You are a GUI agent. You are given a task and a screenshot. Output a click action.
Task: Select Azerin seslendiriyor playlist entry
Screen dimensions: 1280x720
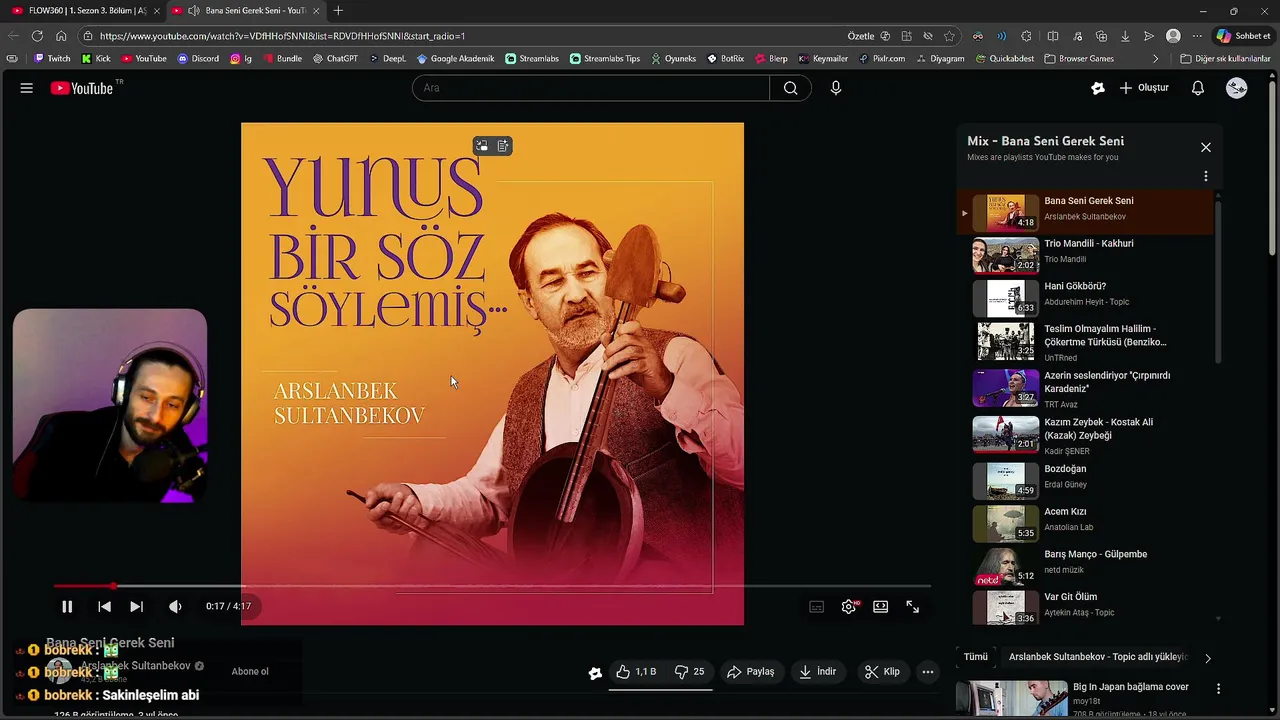[1085, 389]
